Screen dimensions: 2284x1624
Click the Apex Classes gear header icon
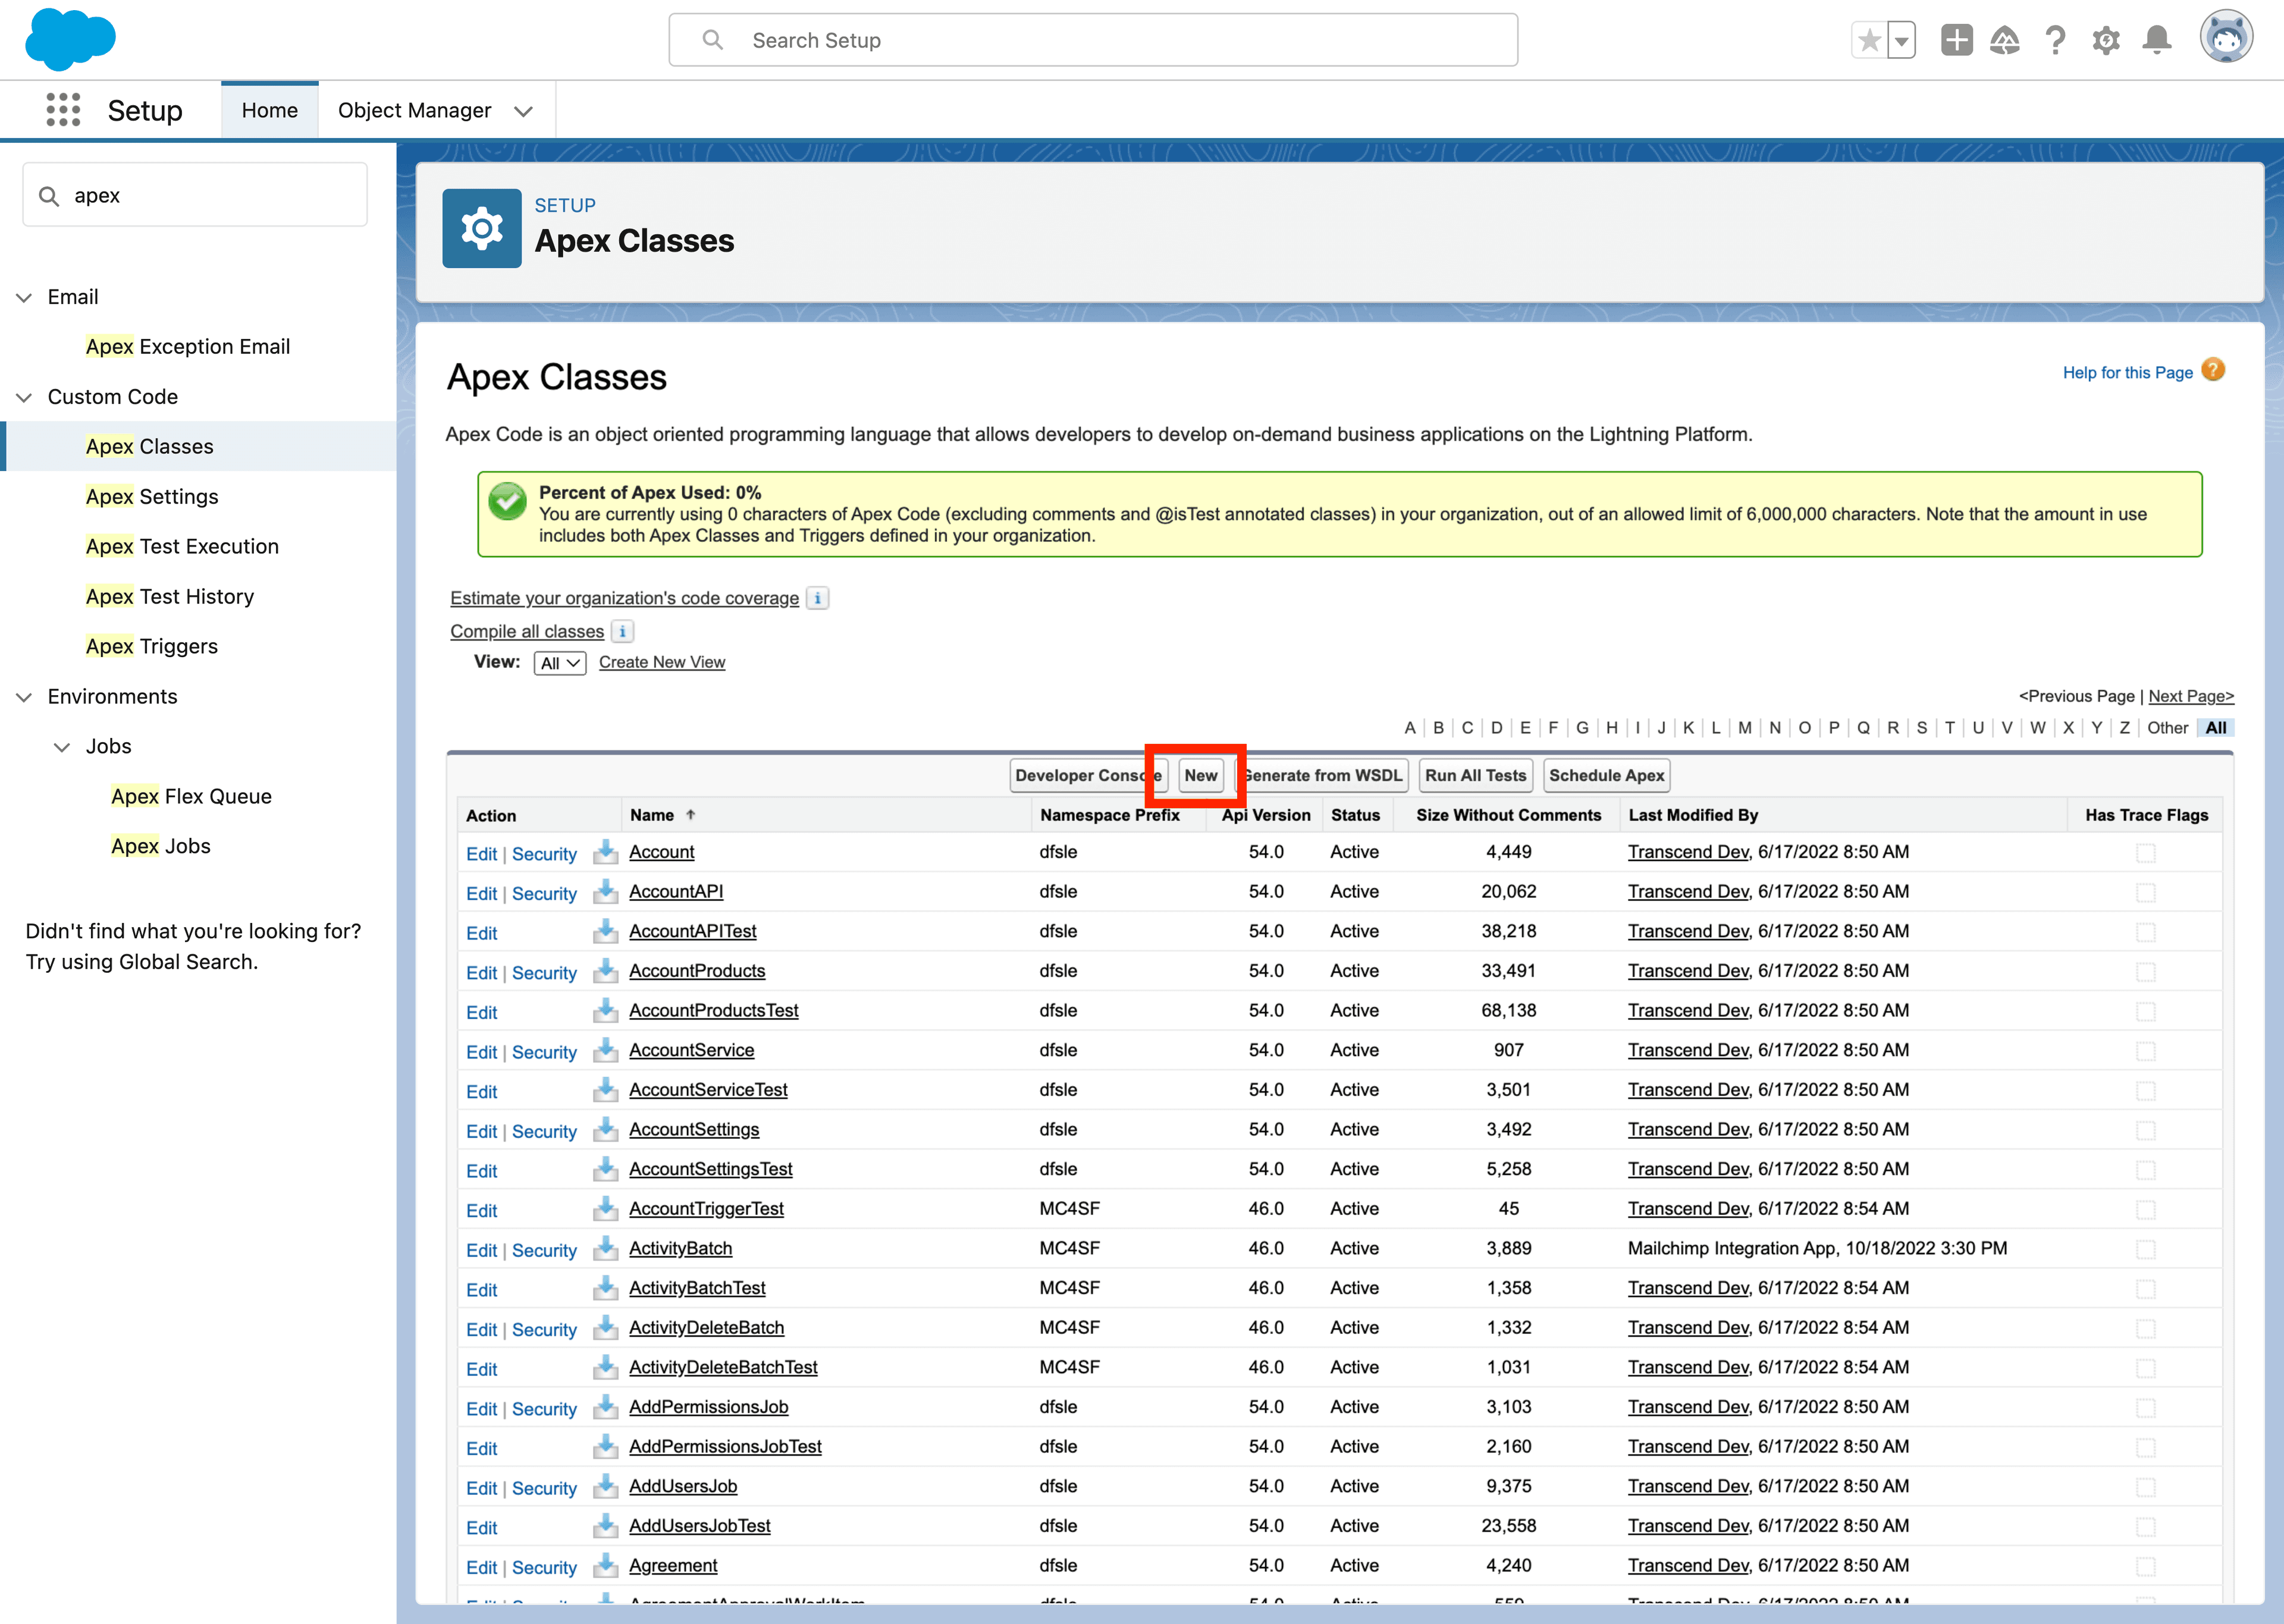pyautogui.click(x=482, y=228)
